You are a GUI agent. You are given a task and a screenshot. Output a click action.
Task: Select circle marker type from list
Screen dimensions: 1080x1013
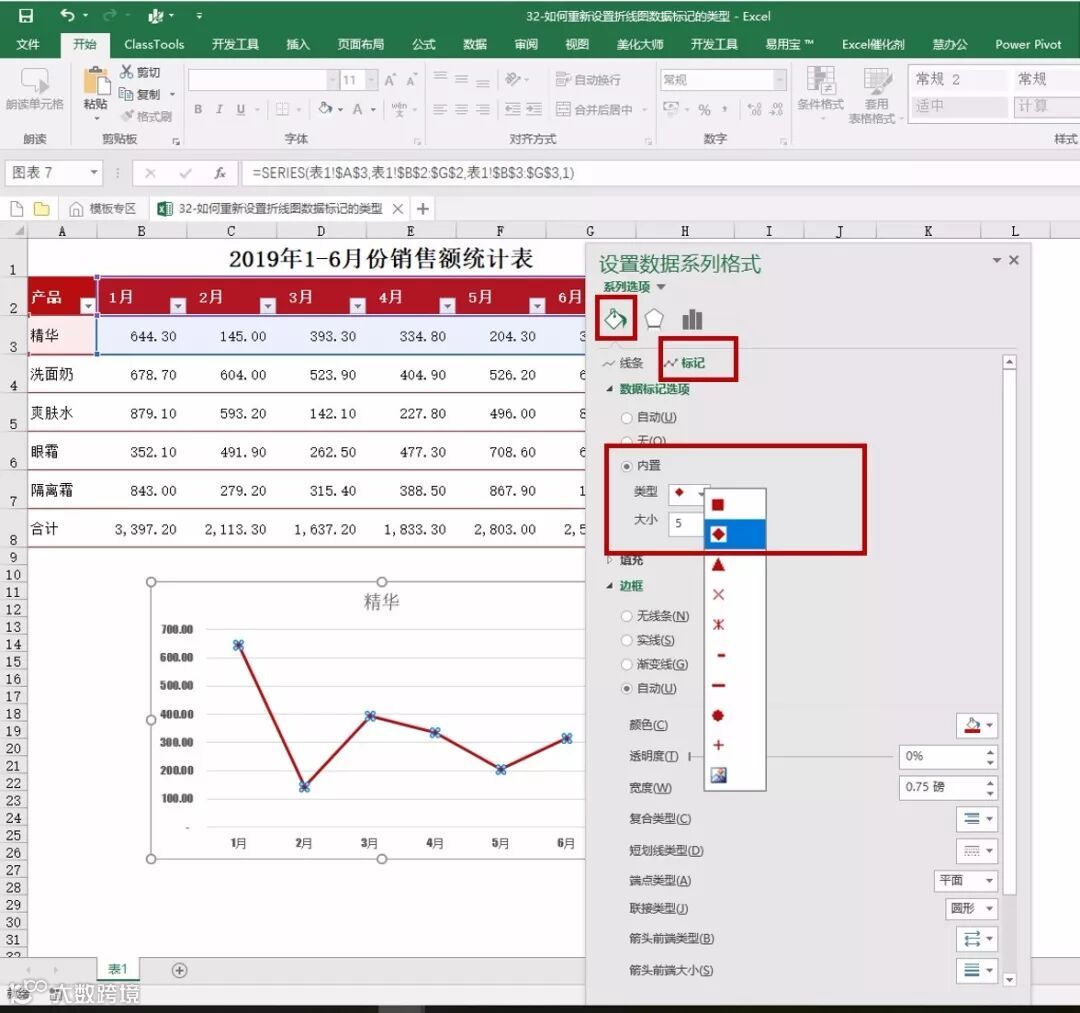click(718, 716)
